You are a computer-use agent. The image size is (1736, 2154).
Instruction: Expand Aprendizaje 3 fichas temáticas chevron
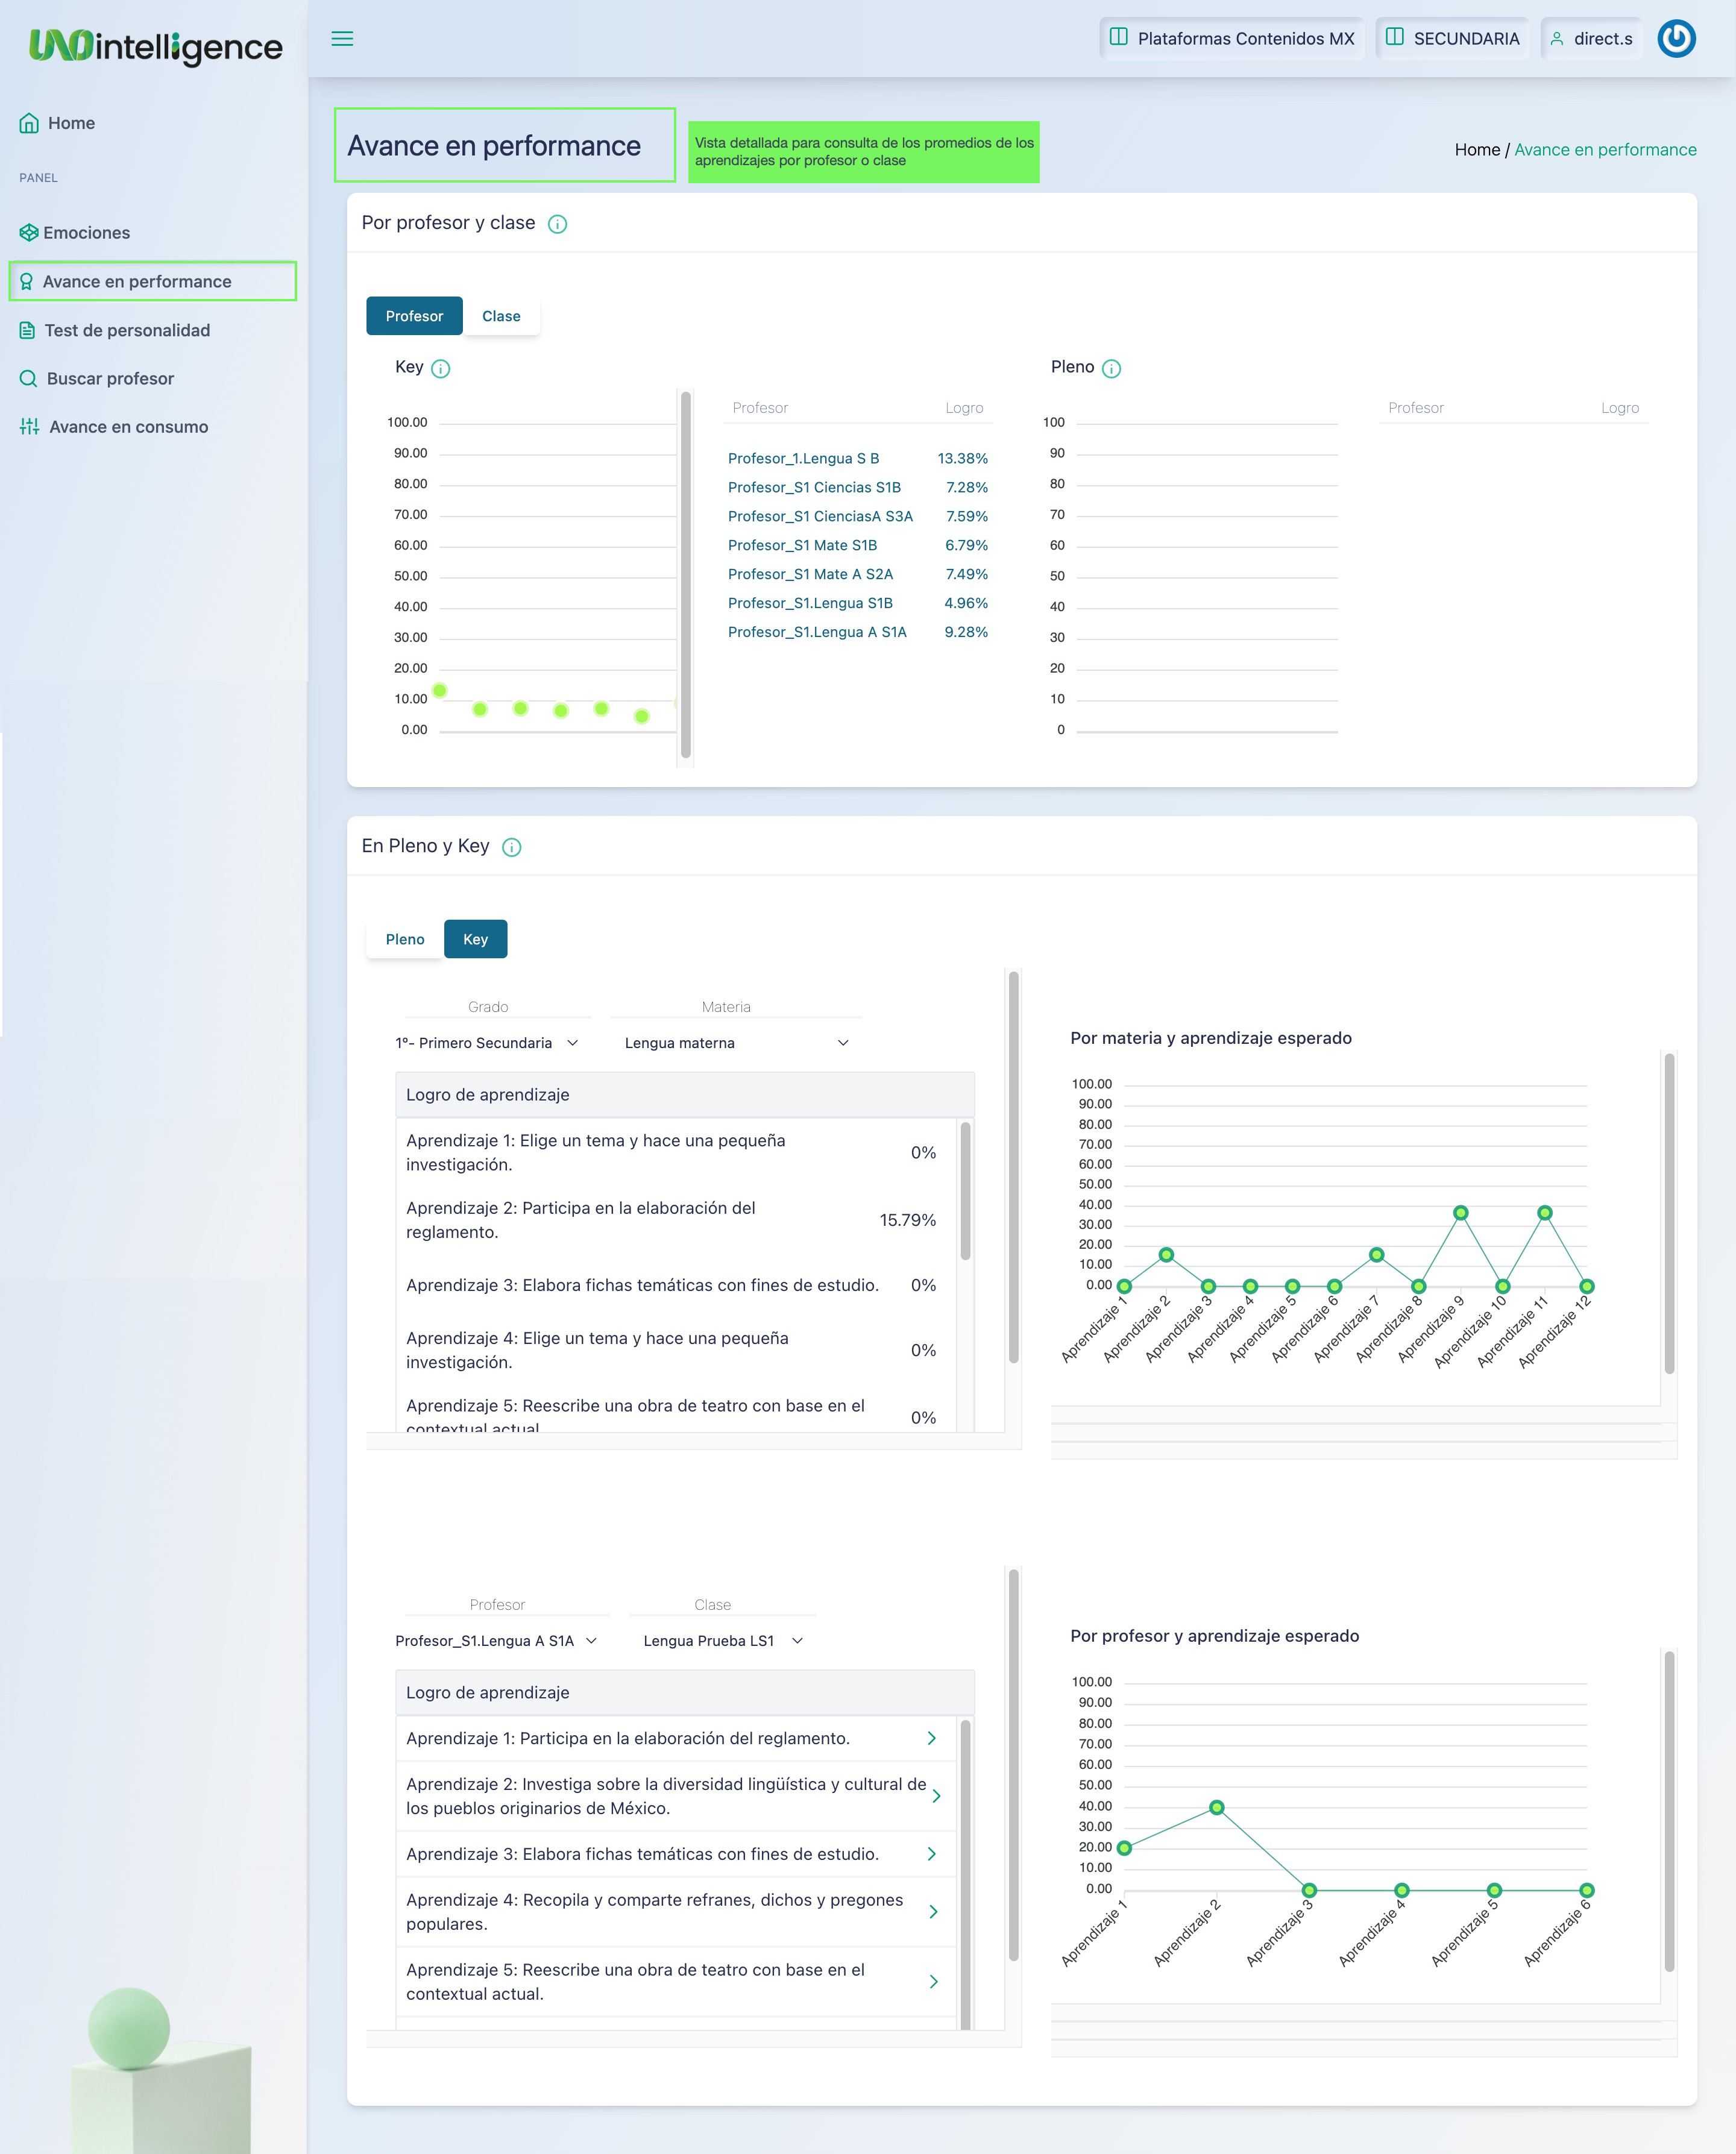click(x=932, y=1854)
